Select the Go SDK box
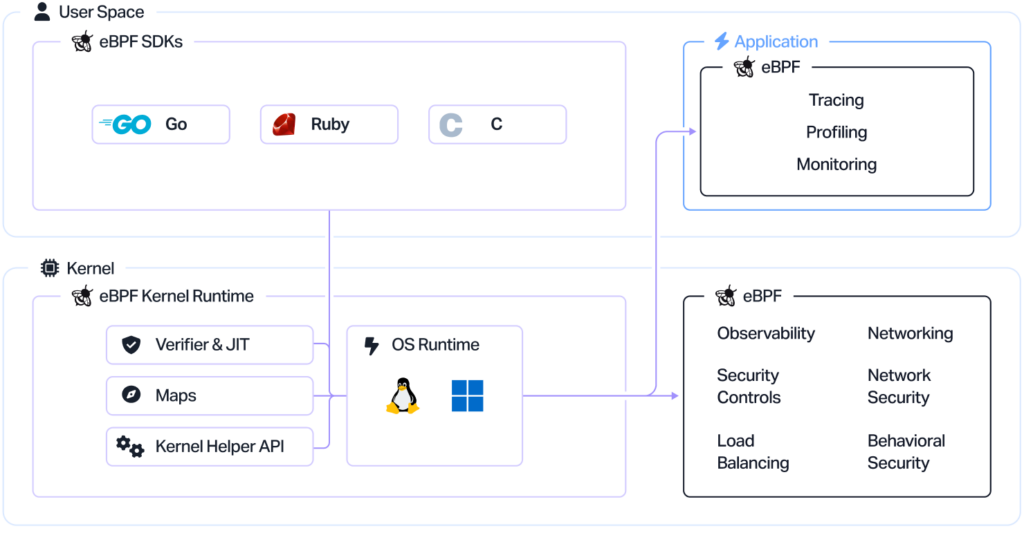This screenshot has width=1024, height=533. click(161, 124)
